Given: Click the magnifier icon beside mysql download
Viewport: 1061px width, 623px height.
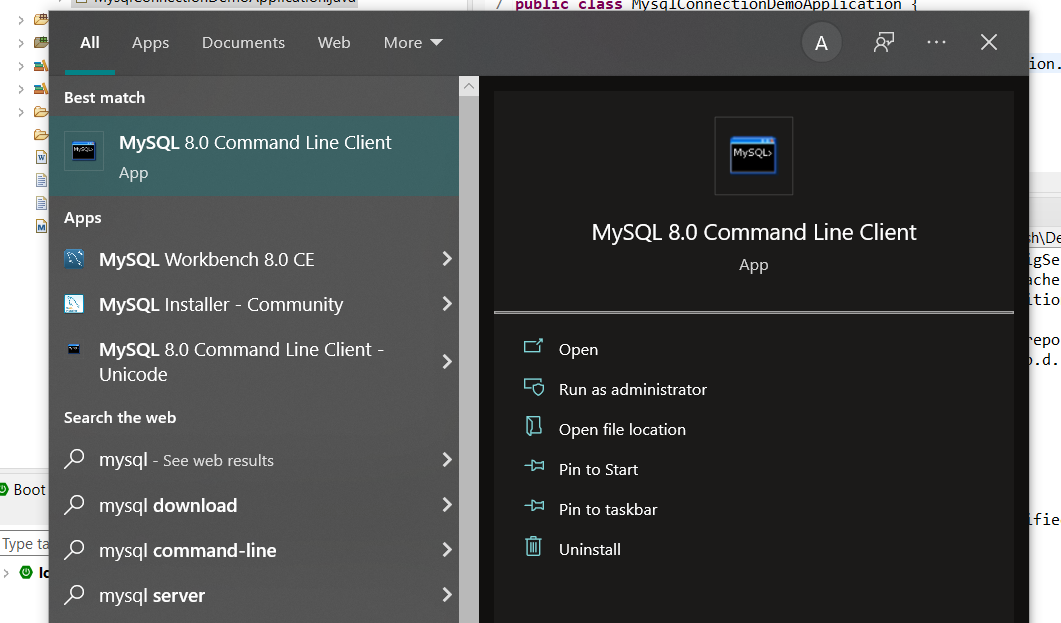Looking at the screenshot, I should click(x=74, y=505).
